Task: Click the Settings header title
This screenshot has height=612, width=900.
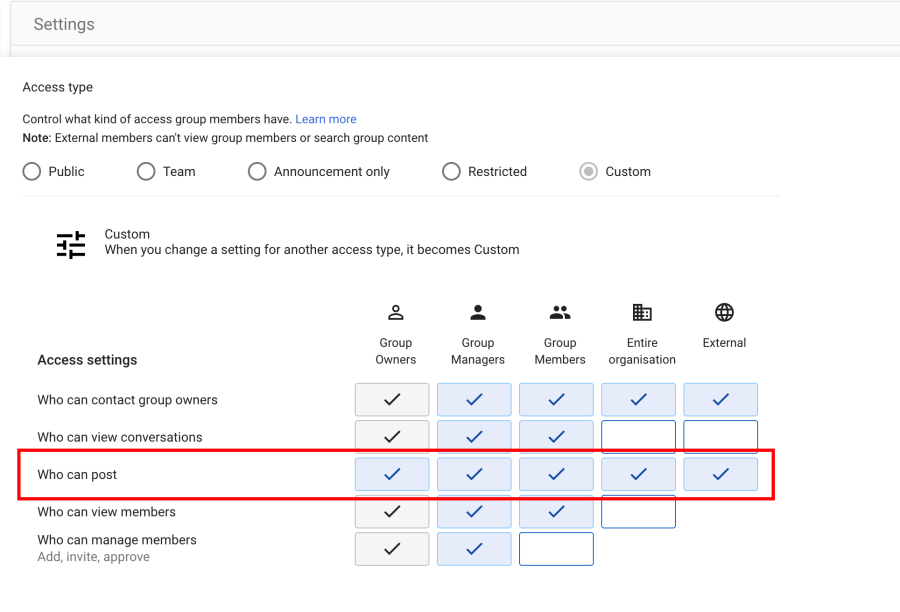Action: (64, 25)
